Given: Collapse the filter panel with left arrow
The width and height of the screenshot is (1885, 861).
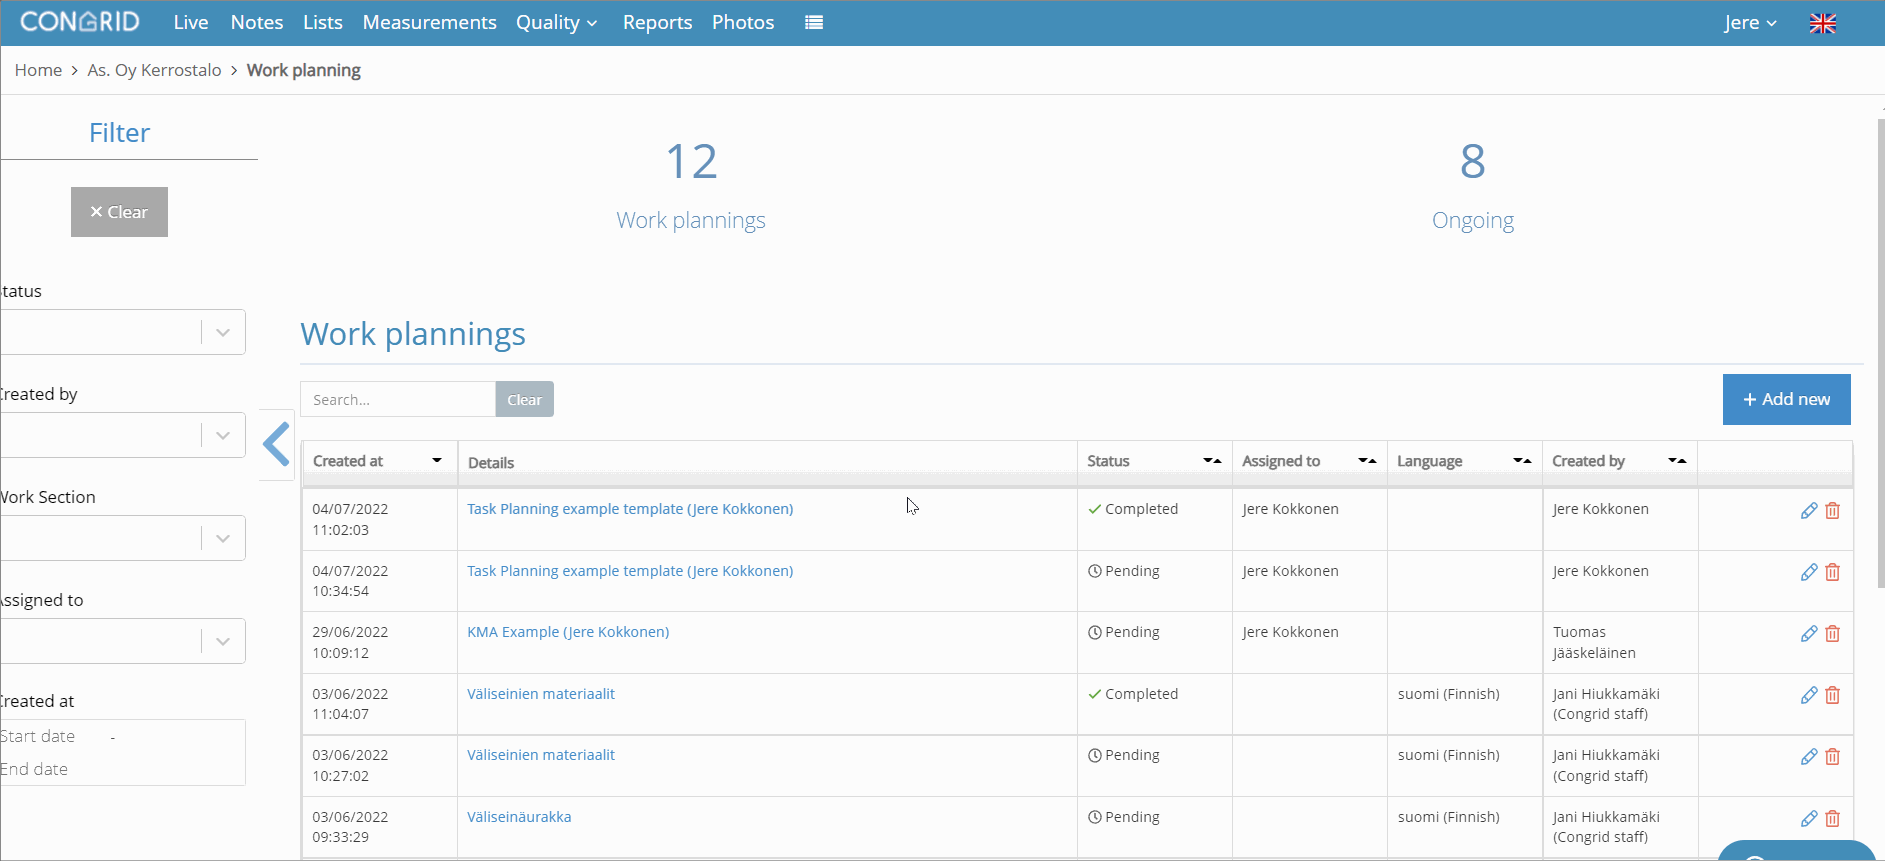Looking at the screenshot, I should pyautogui.click(x=277, y=444).
